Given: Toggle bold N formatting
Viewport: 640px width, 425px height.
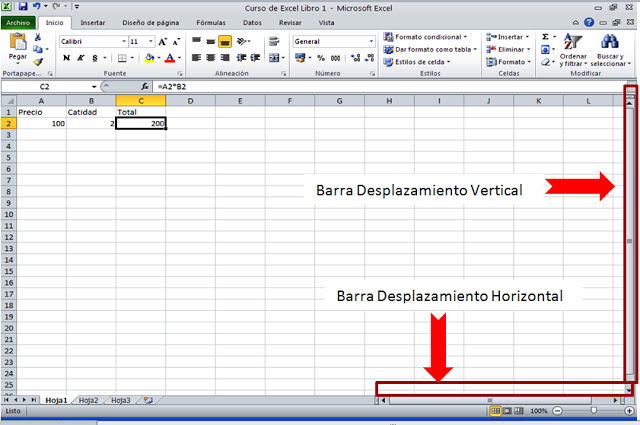Looking at the screenshot, I should click(x=67, y=58).
